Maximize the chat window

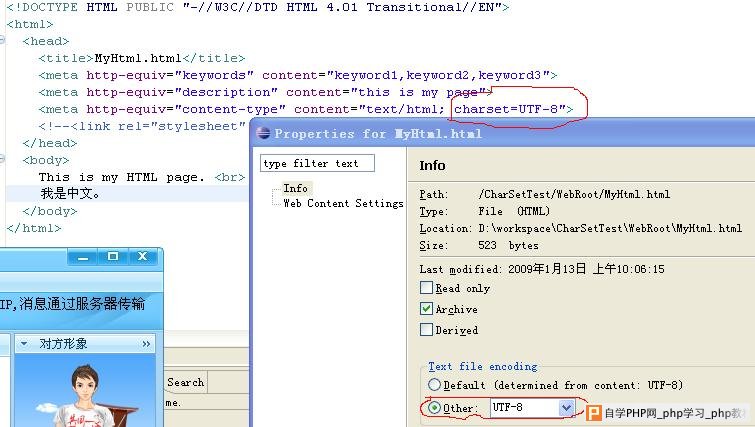[113, 257]
